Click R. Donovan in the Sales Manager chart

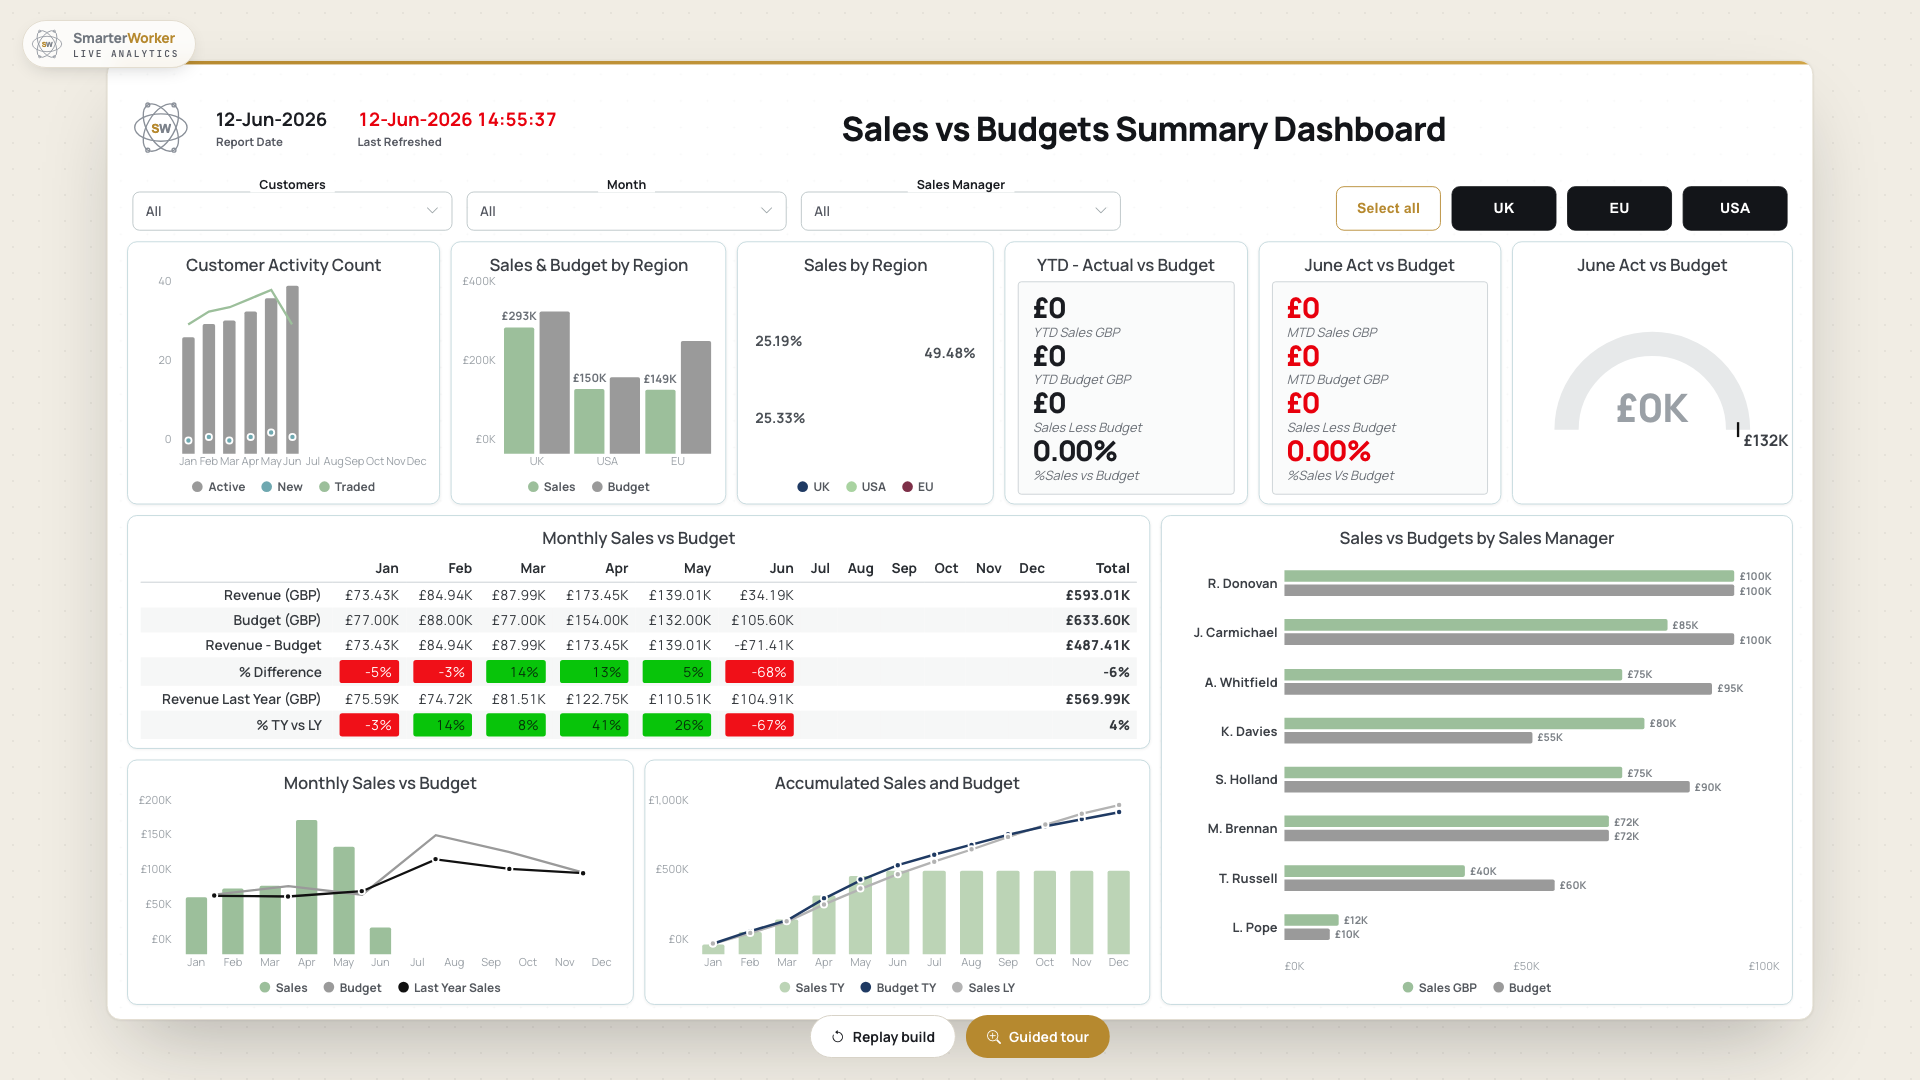click(1242, 584)
